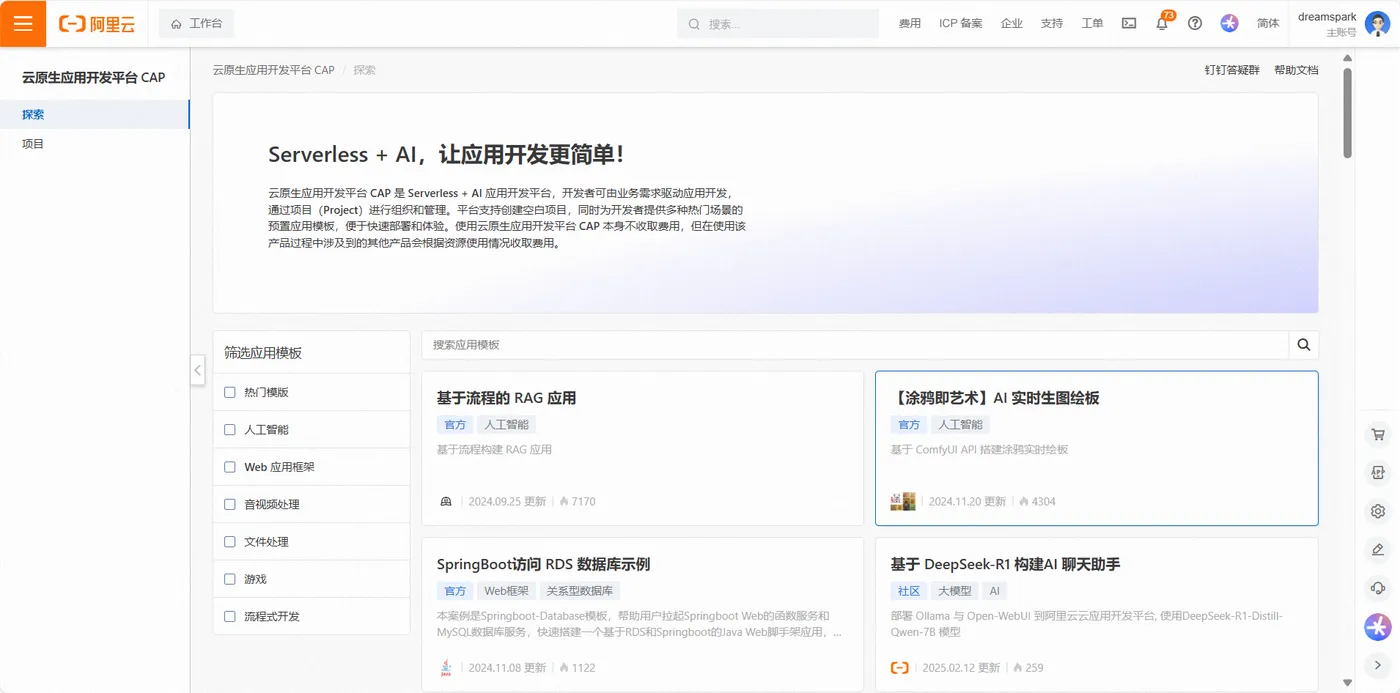The width and height of the screenshot is (1400, 693).
Task: Check the 流程式开发 filter checkbox
Action: coord(230,617)
